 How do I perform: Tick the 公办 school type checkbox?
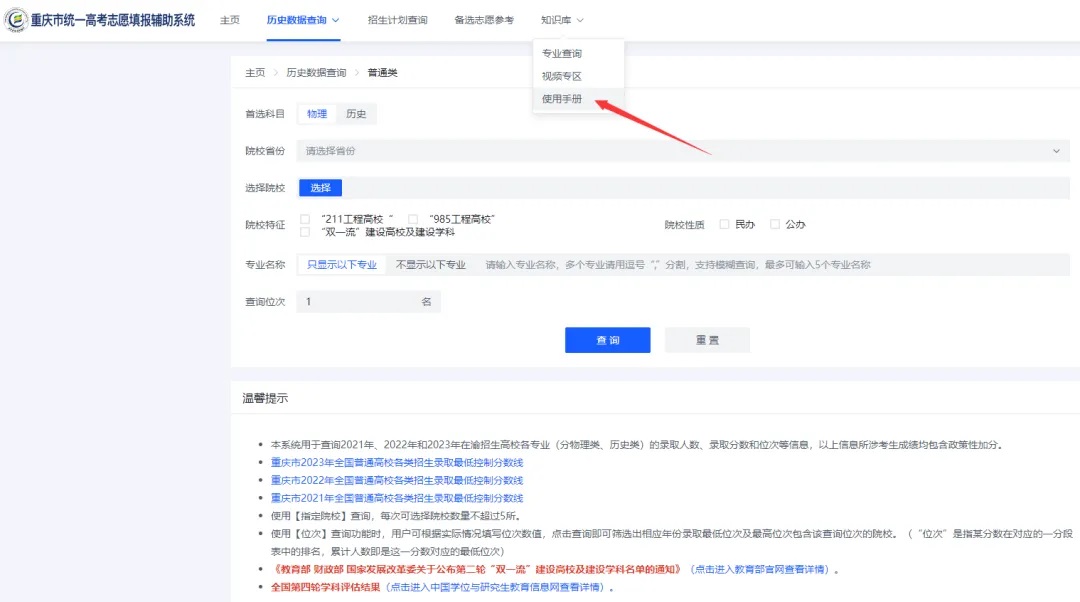pyautogui.click(x=775, y=225)
